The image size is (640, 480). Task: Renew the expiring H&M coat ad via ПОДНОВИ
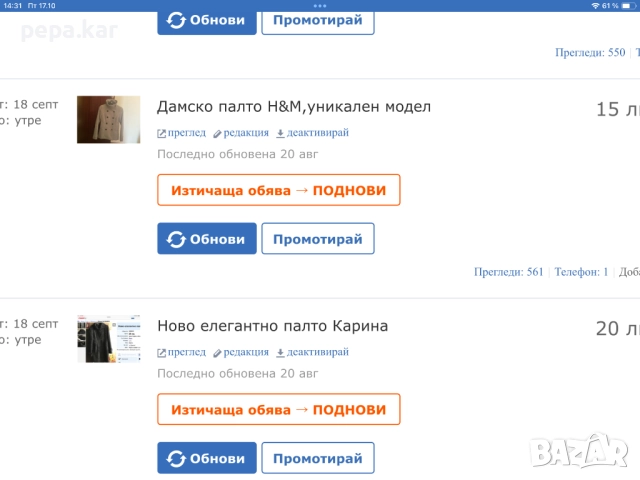click(278, 190)
